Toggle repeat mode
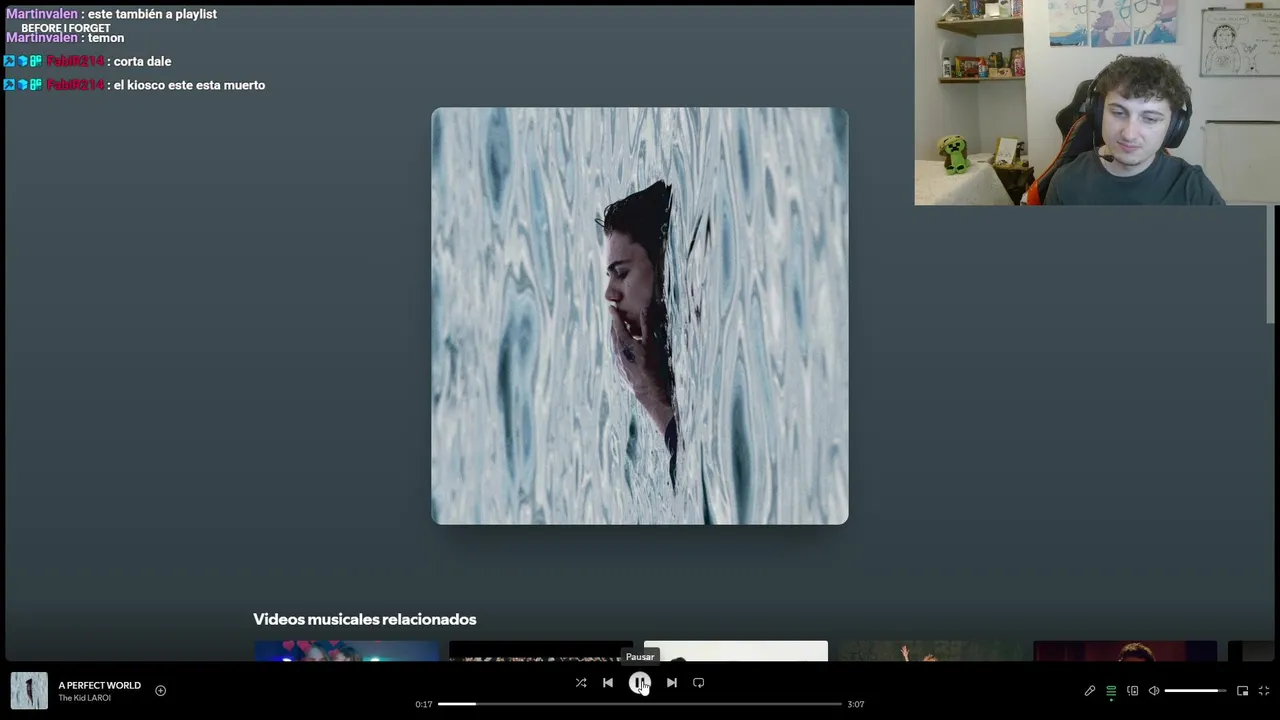 tap(699, 683)
